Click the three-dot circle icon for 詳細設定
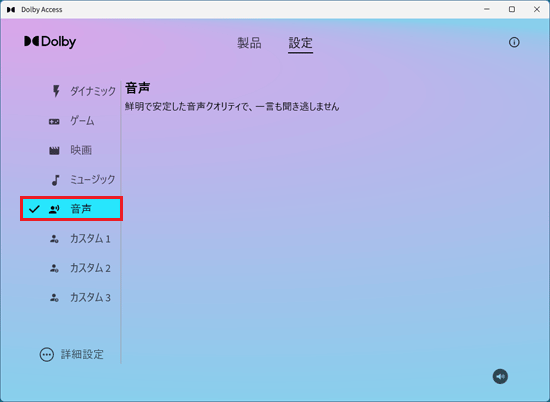Image resolution: width=550 pixels, height=402 pixels. click(x=47, y=355)
